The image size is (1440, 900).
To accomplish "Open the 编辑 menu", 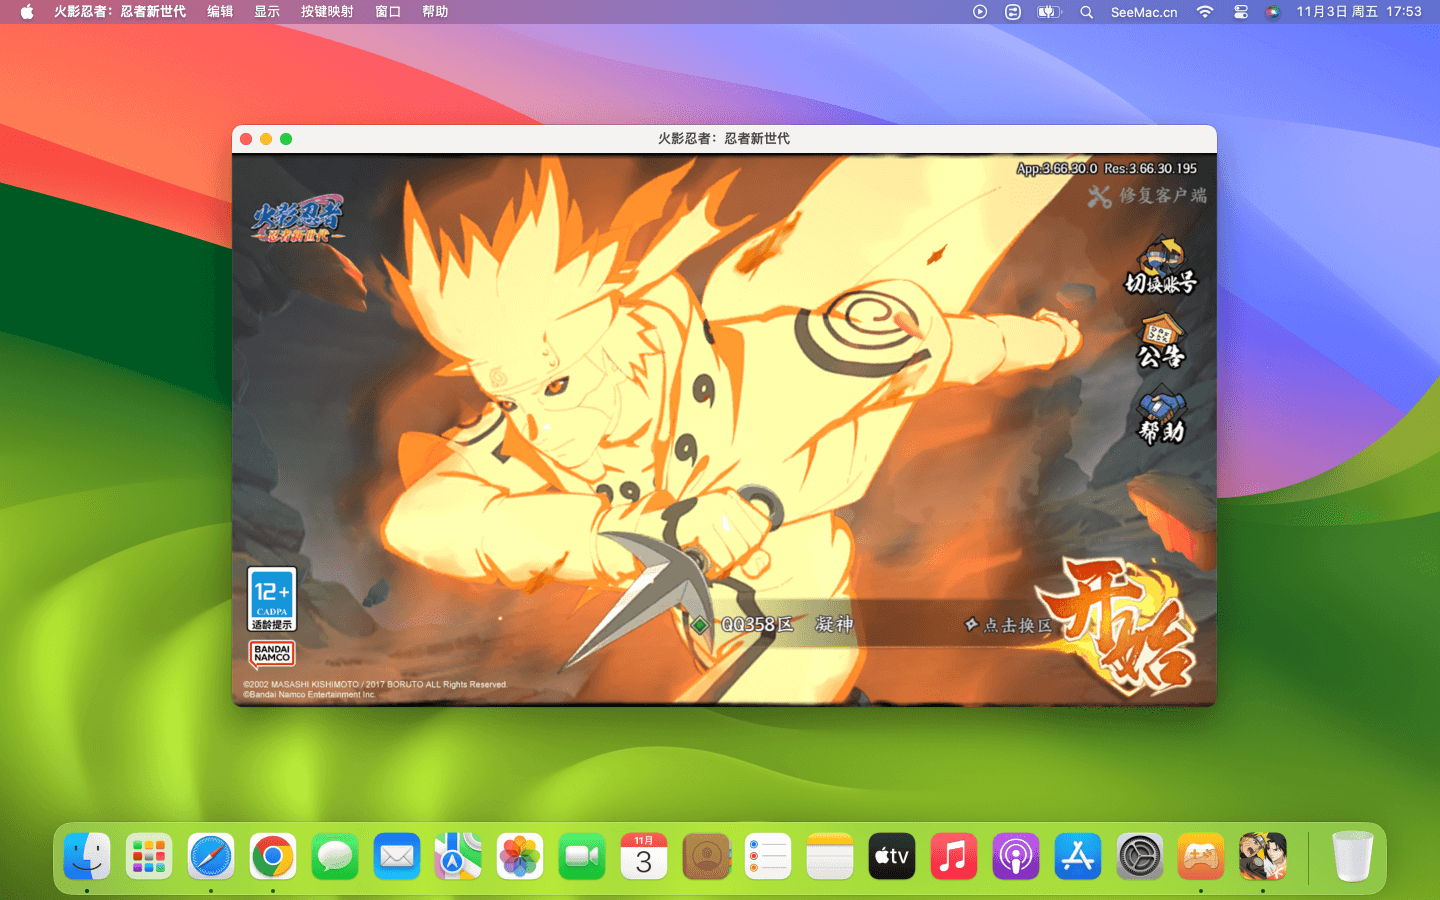I will [220, 12].
